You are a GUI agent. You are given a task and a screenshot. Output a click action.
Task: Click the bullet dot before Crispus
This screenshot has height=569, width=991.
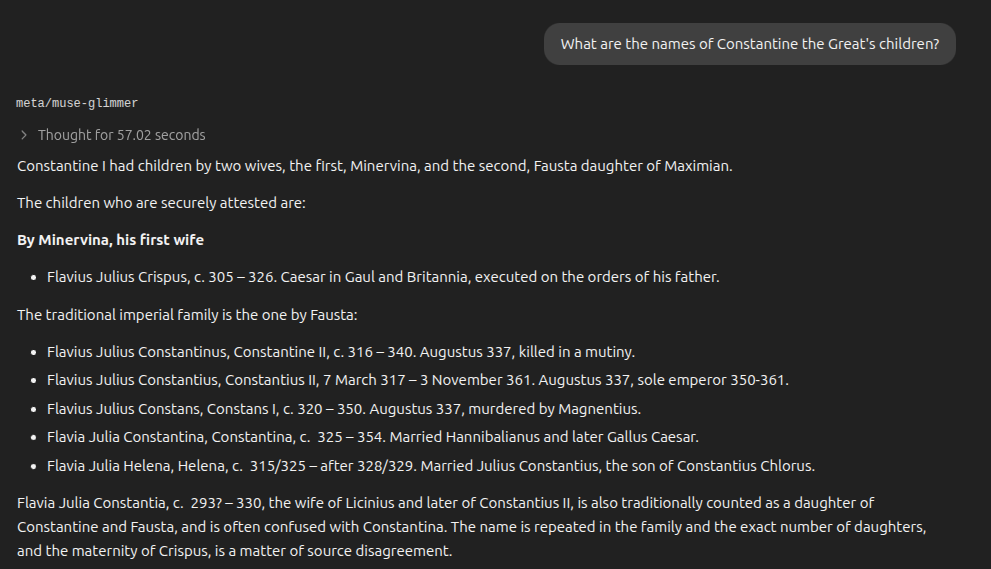tap(34, 278)
